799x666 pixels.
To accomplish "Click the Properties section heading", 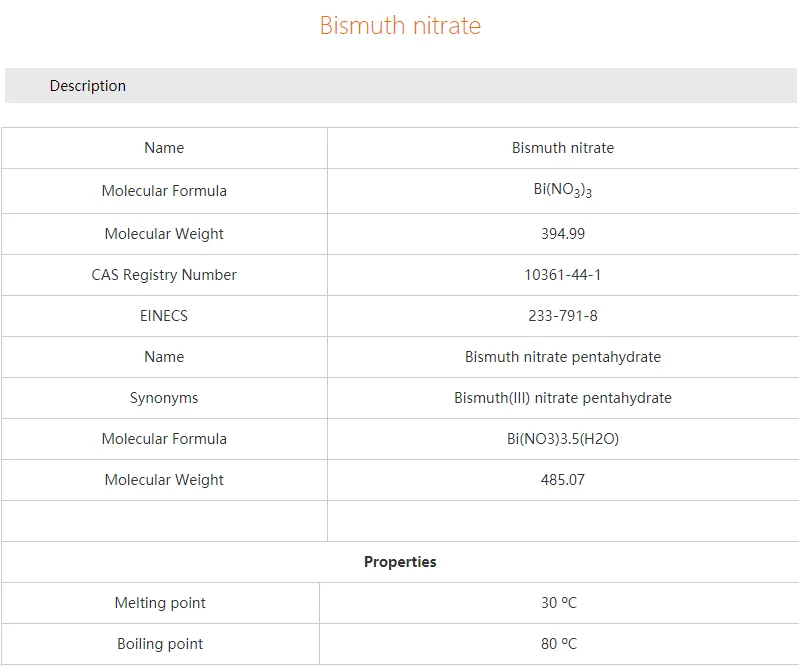I will (400, 562).
